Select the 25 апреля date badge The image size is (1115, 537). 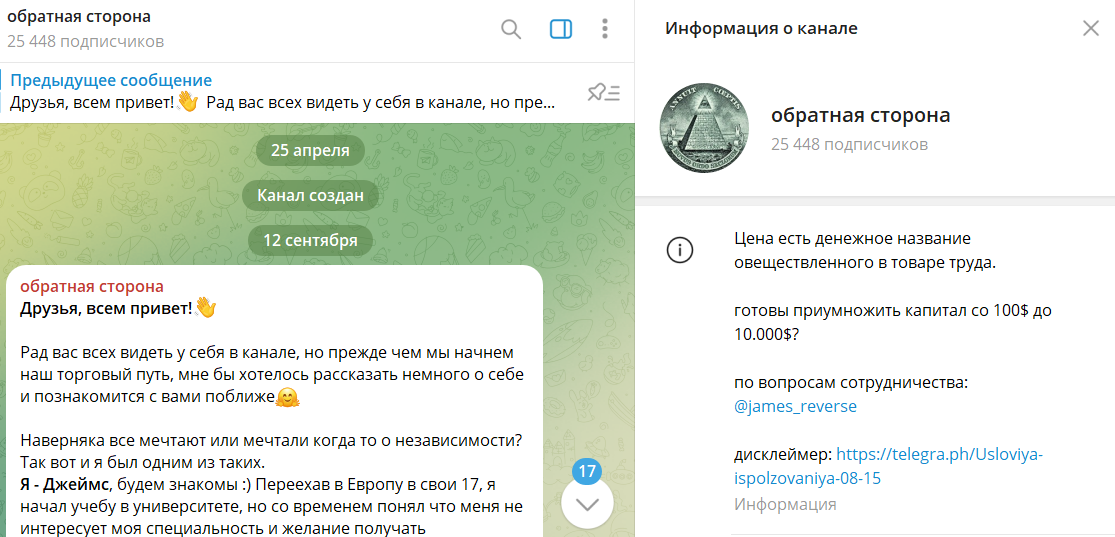(x=310, y=151)
